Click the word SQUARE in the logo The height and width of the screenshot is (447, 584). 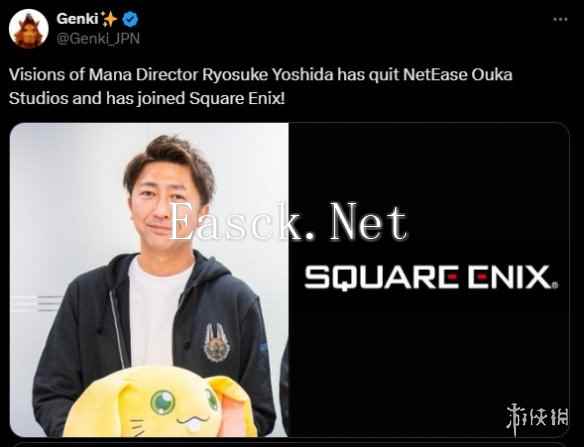pyautogui.click(x=382, y=277)
